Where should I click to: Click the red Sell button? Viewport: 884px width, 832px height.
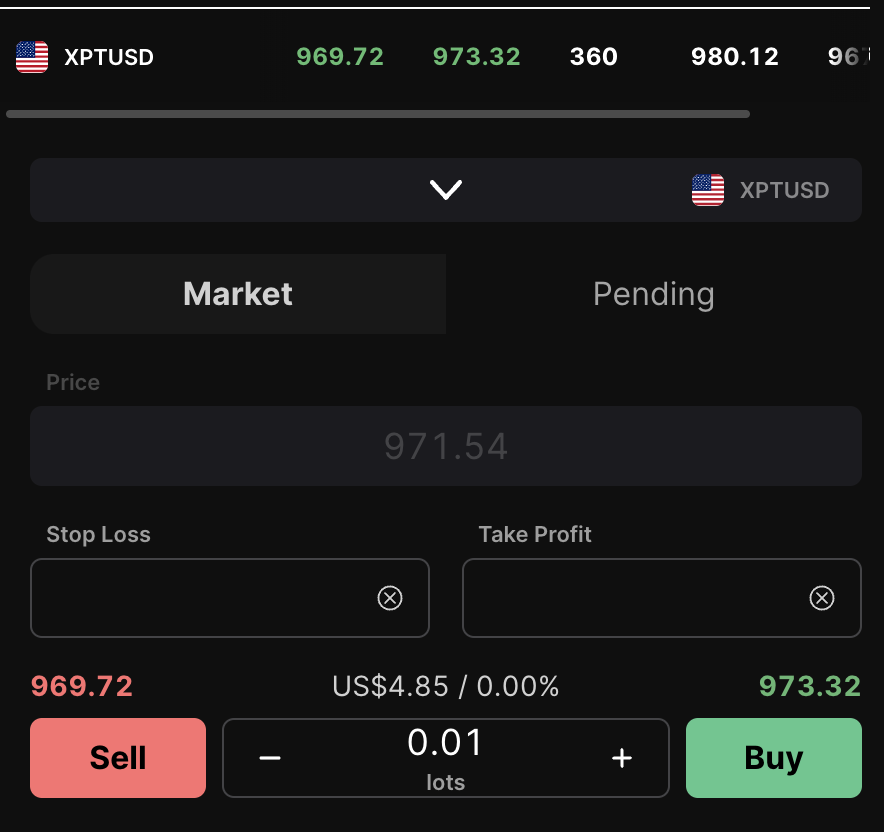pyautogui.click(x=118, y=758)
